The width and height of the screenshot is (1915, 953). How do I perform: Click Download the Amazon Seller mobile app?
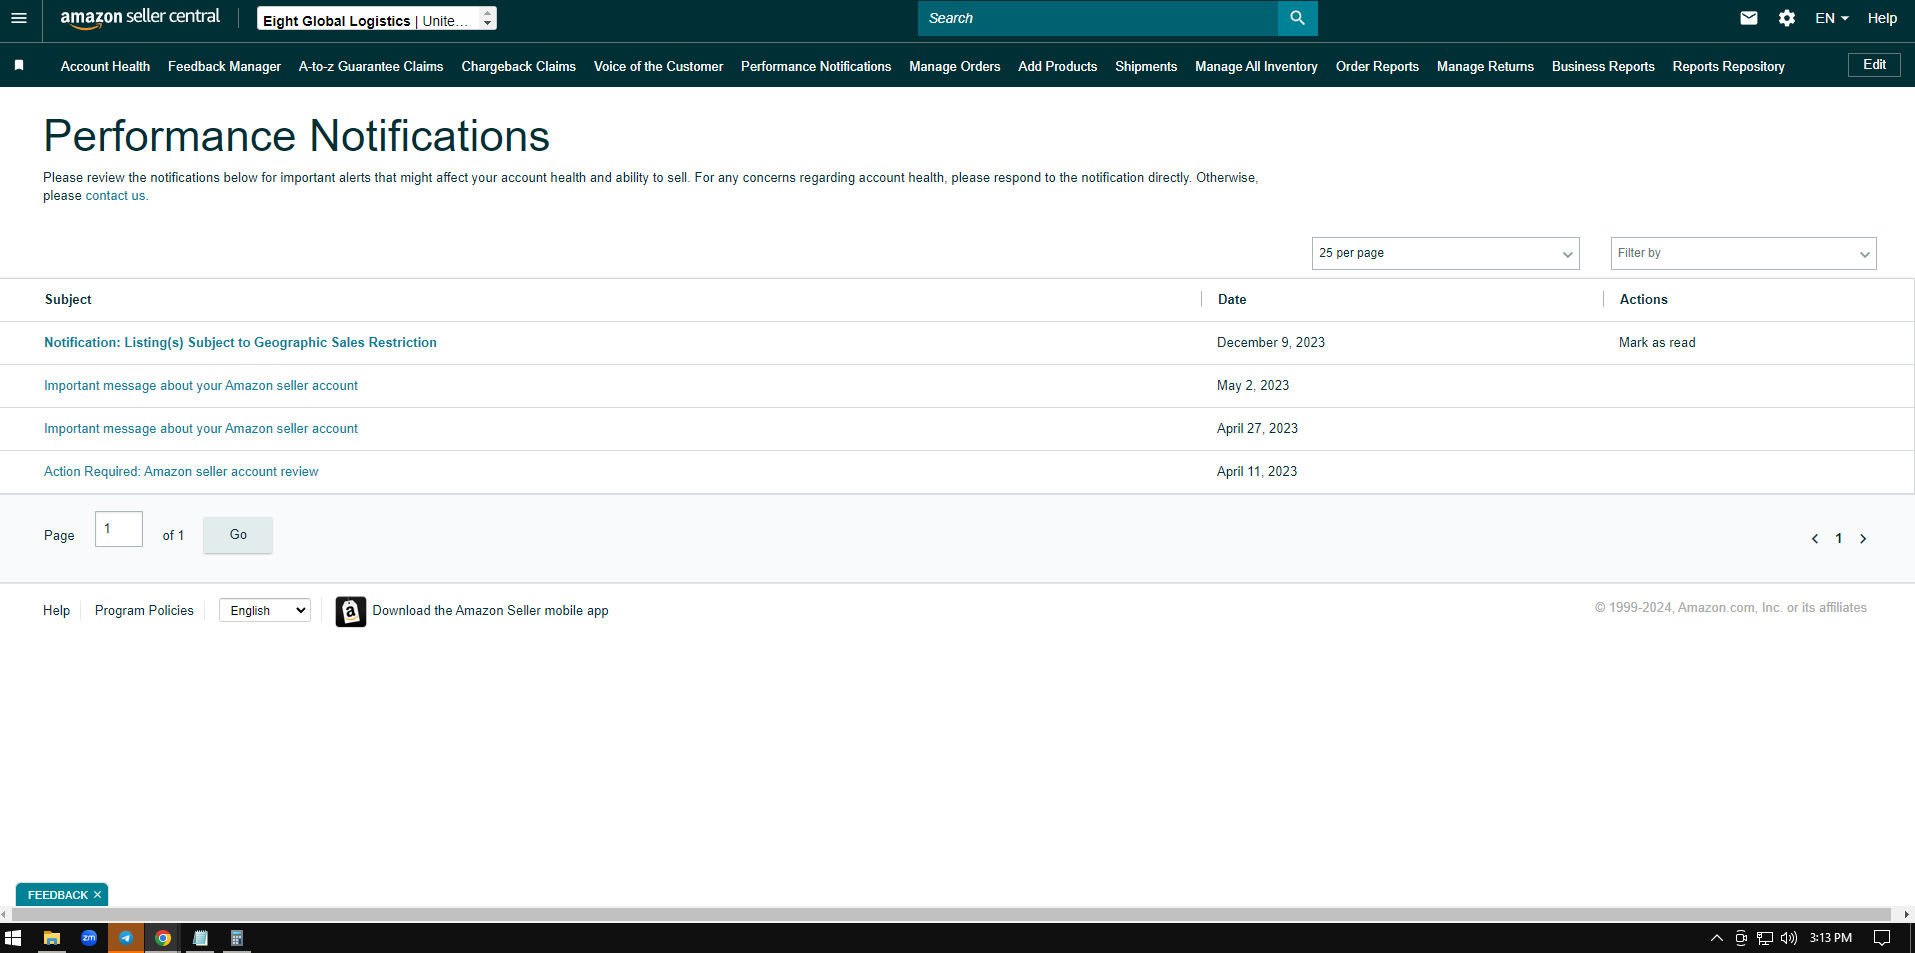tap(490, 610)
